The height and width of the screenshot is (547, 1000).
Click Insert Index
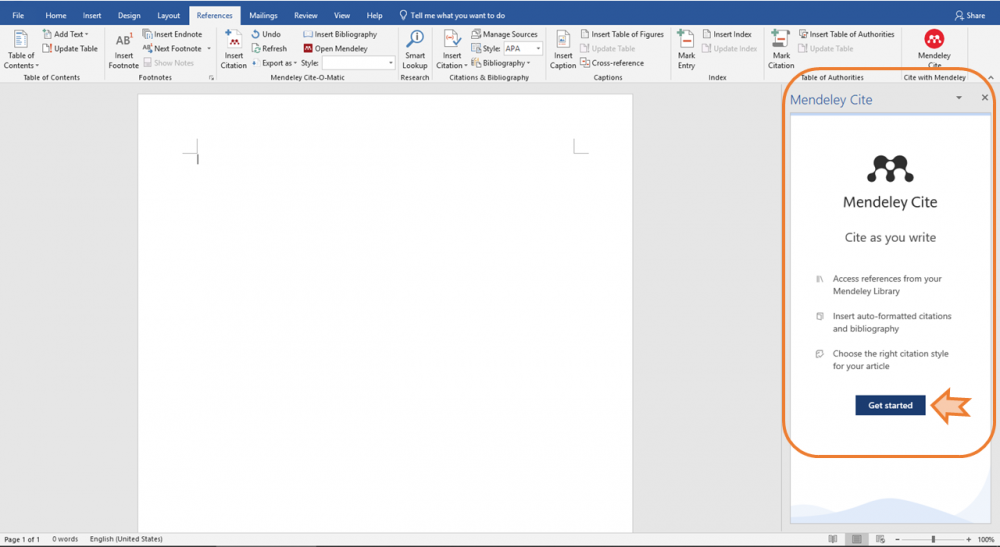pos(726,34)
